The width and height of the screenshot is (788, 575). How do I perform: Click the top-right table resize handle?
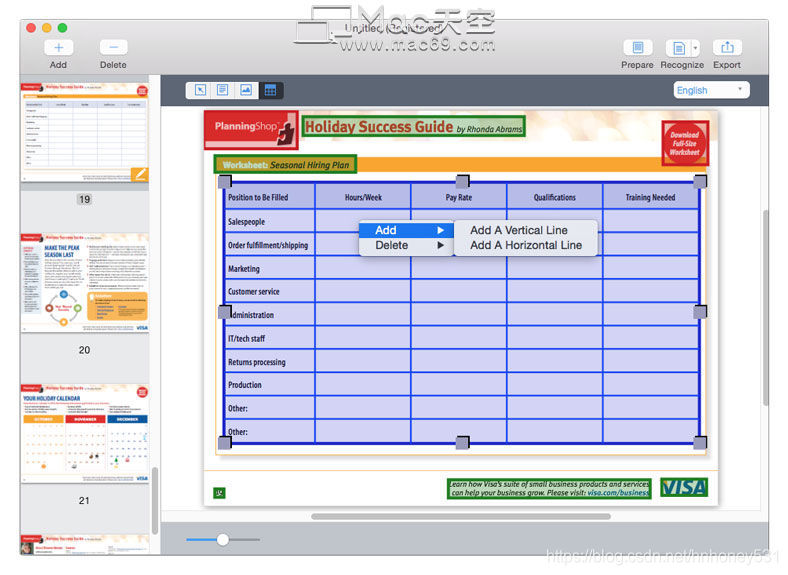click(700, 181)
